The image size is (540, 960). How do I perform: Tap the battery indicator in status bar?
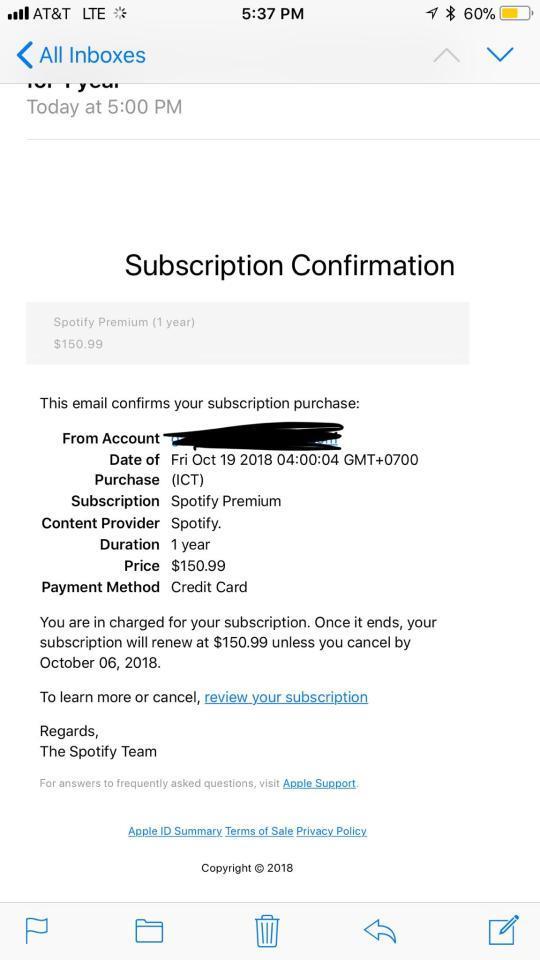point(512,13)
